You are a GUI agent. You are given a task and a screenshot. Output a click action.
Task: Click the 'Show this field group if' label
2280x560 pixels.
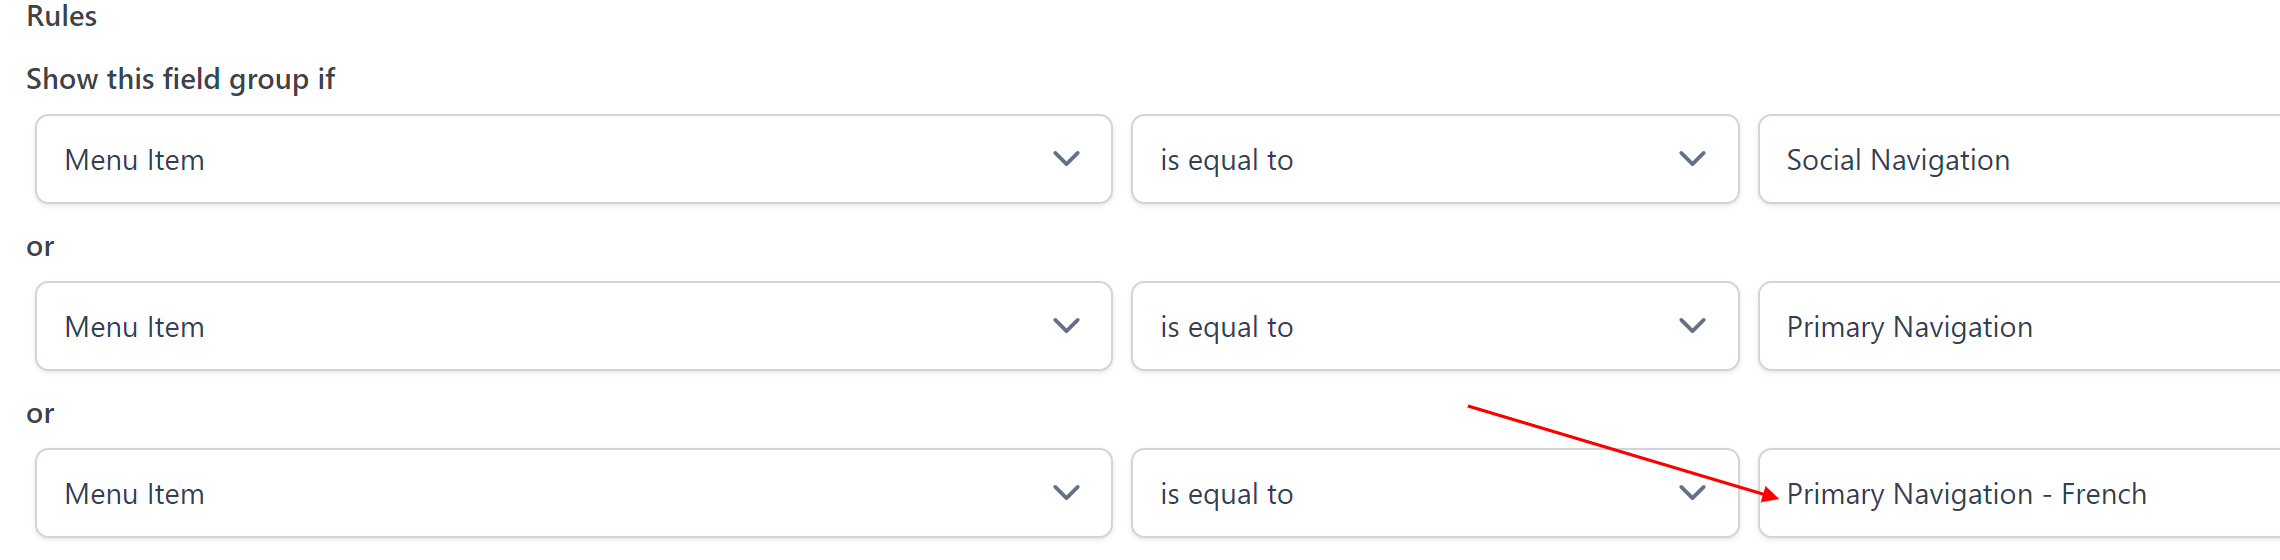pos(180,79)
